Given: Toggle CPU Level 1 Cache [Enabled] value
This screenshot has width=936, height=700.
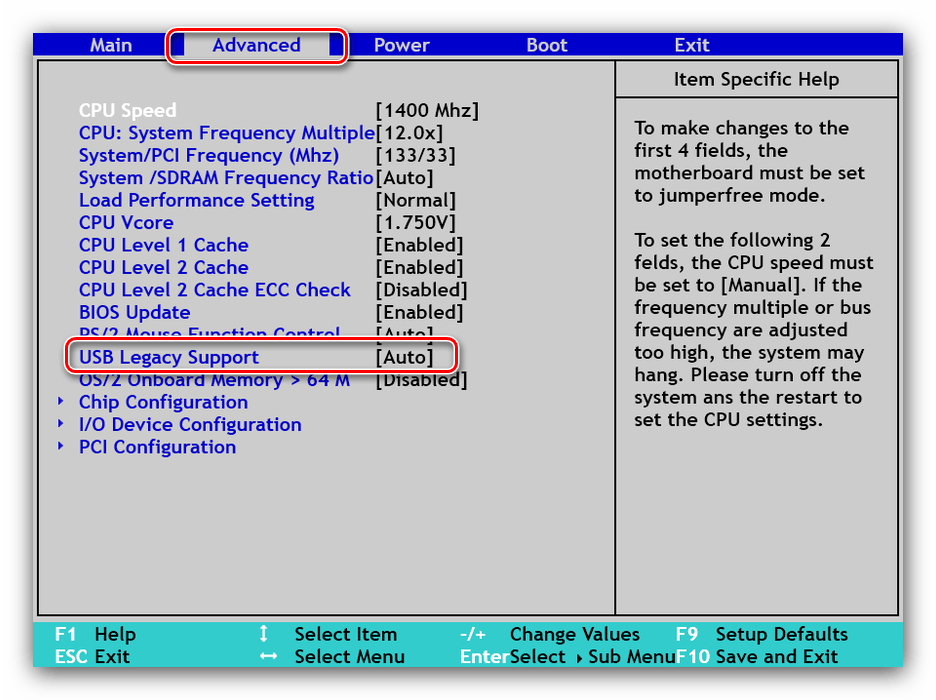Looking at the screenshot, I should [x=419, y=245].
